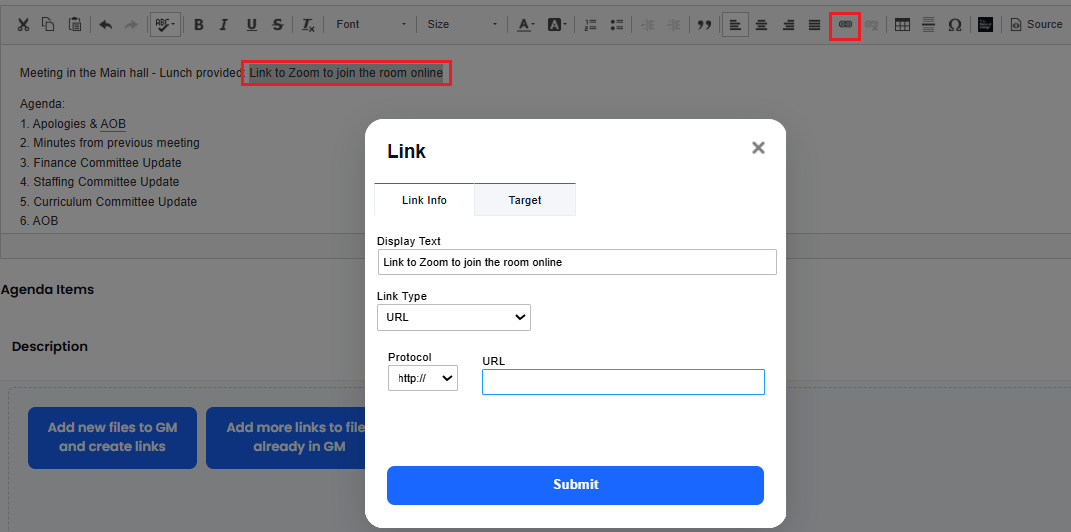
Task: Click the increase indent icon
Action: pyautogui.click(x=673, y=25)
